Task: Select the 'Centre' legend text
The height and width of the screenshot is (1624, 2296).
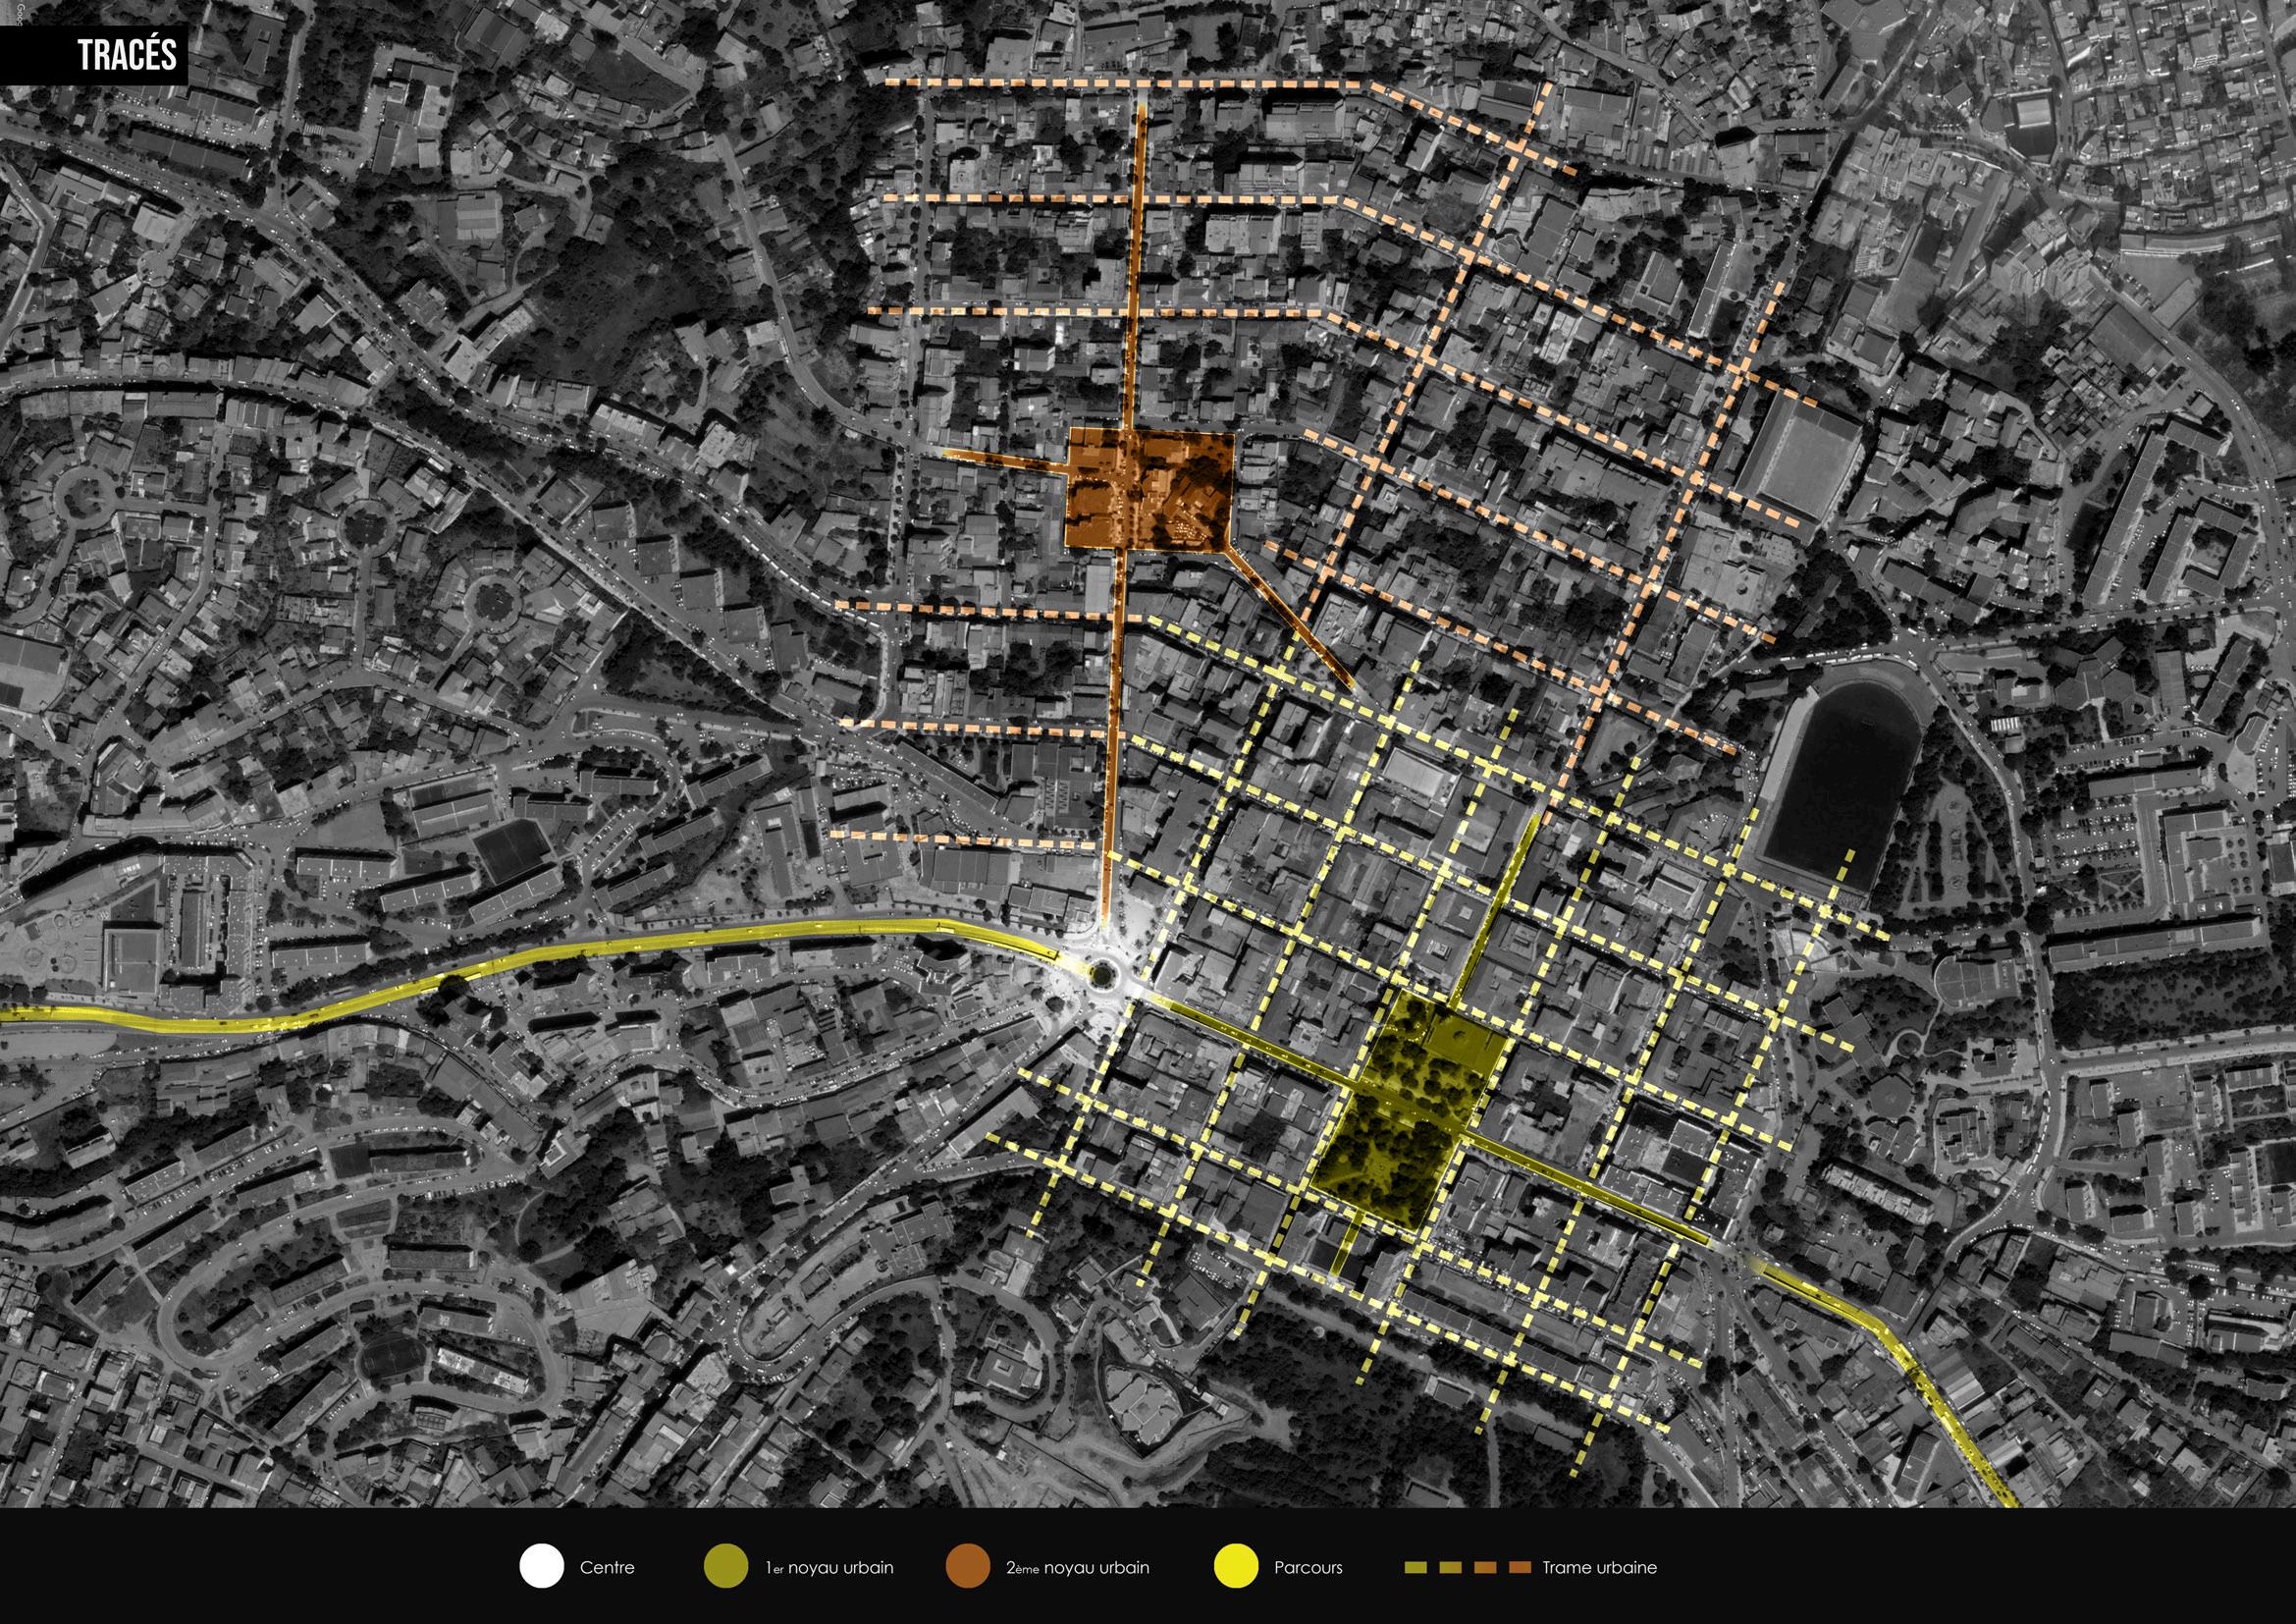Action: point(607,1567)
